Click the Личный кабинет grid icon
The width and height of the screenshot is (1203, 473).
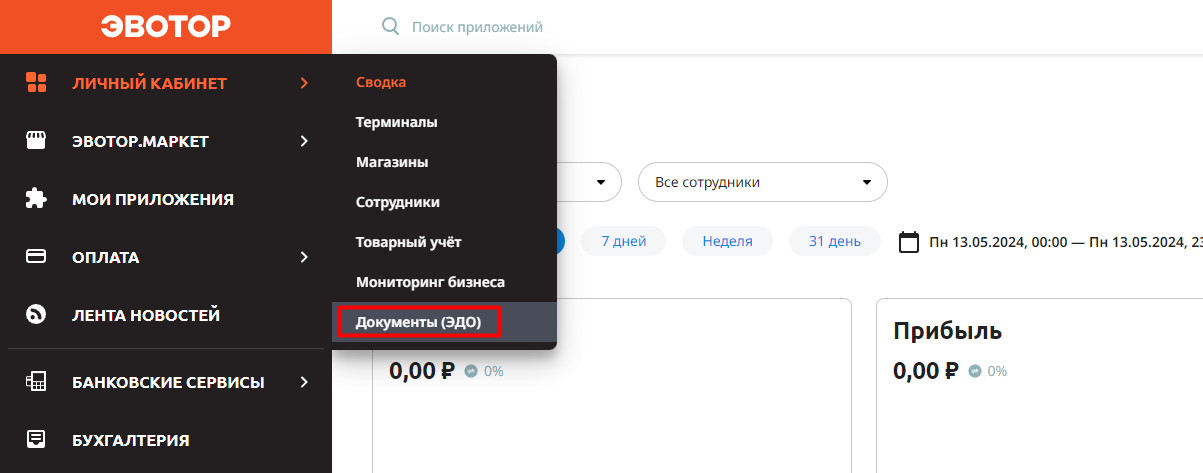36,83
